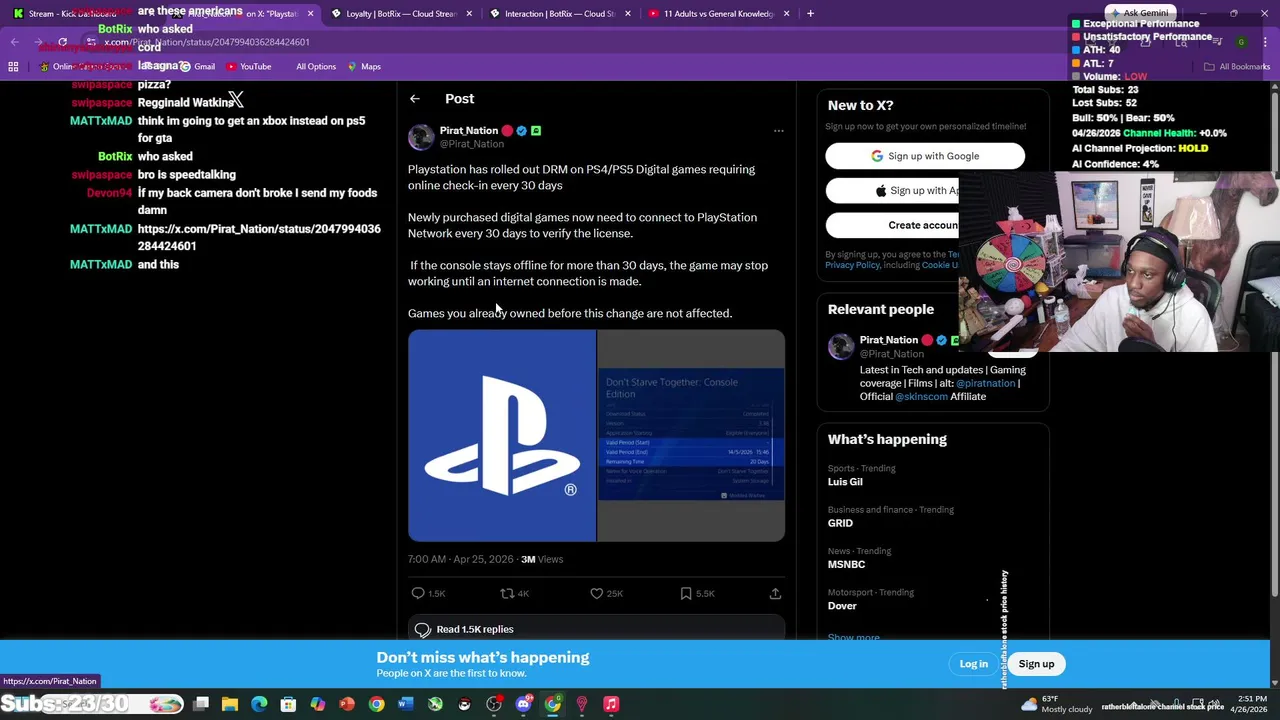The height and width of the screenshot is (720, 1280).
Task: Switch to the Loyalty | BotRix tab
Action: [402, 14]
